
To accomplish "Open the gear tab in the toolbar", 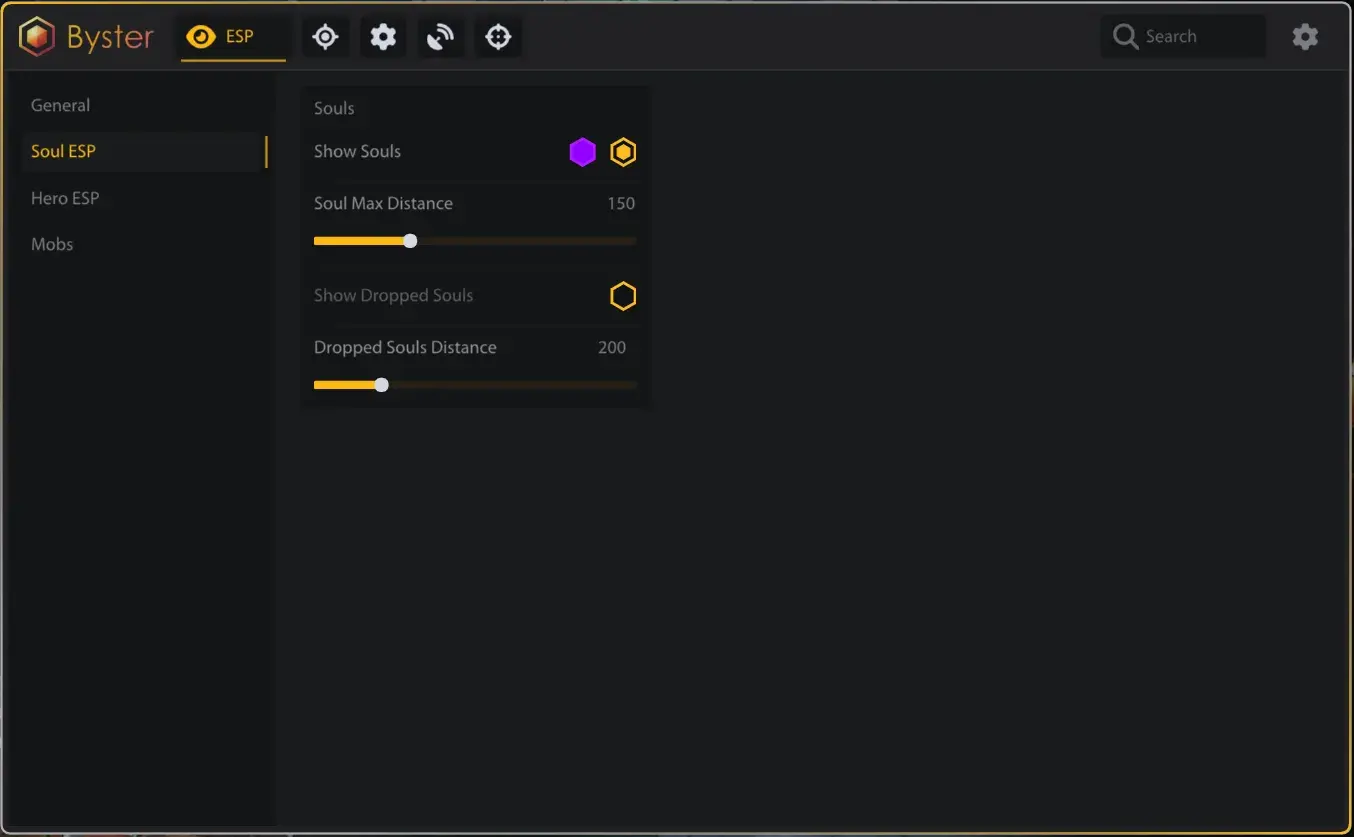I will coord(383,37).
